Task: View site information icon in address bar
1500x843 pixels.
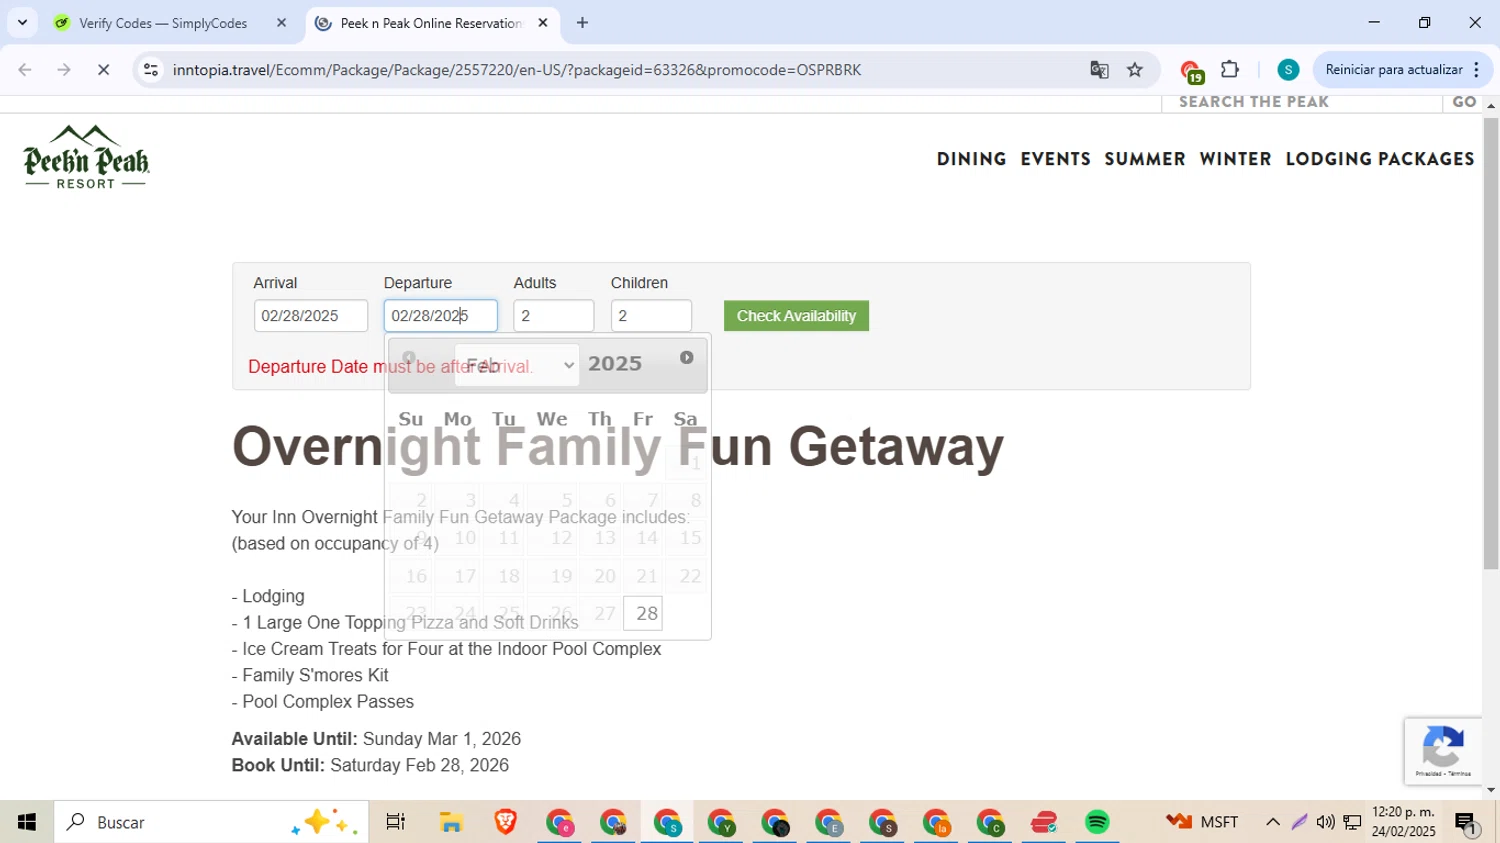Action: pyautogui.click(x=151, y=70)
